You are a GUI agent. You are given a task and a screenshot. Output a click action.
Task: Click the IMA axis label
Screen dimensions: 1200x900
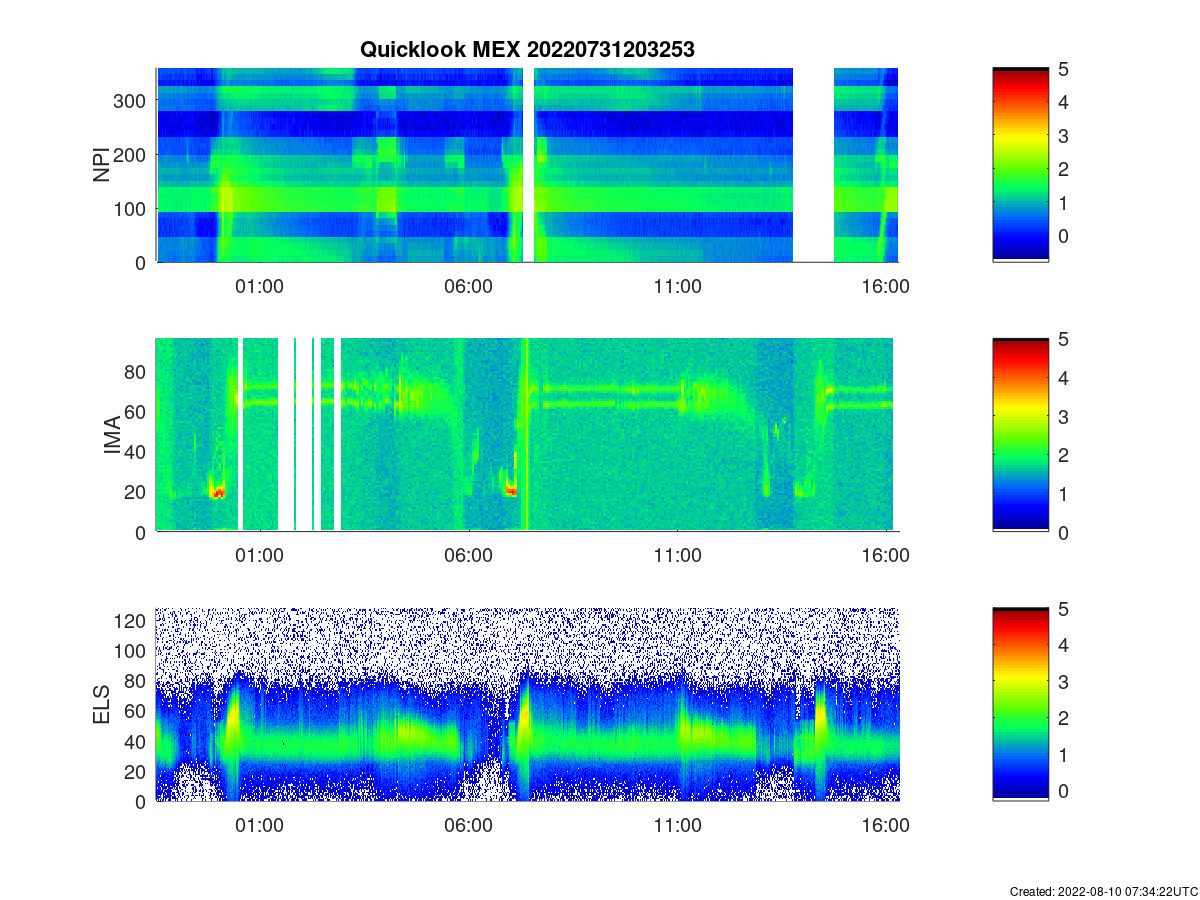(112, 436)
